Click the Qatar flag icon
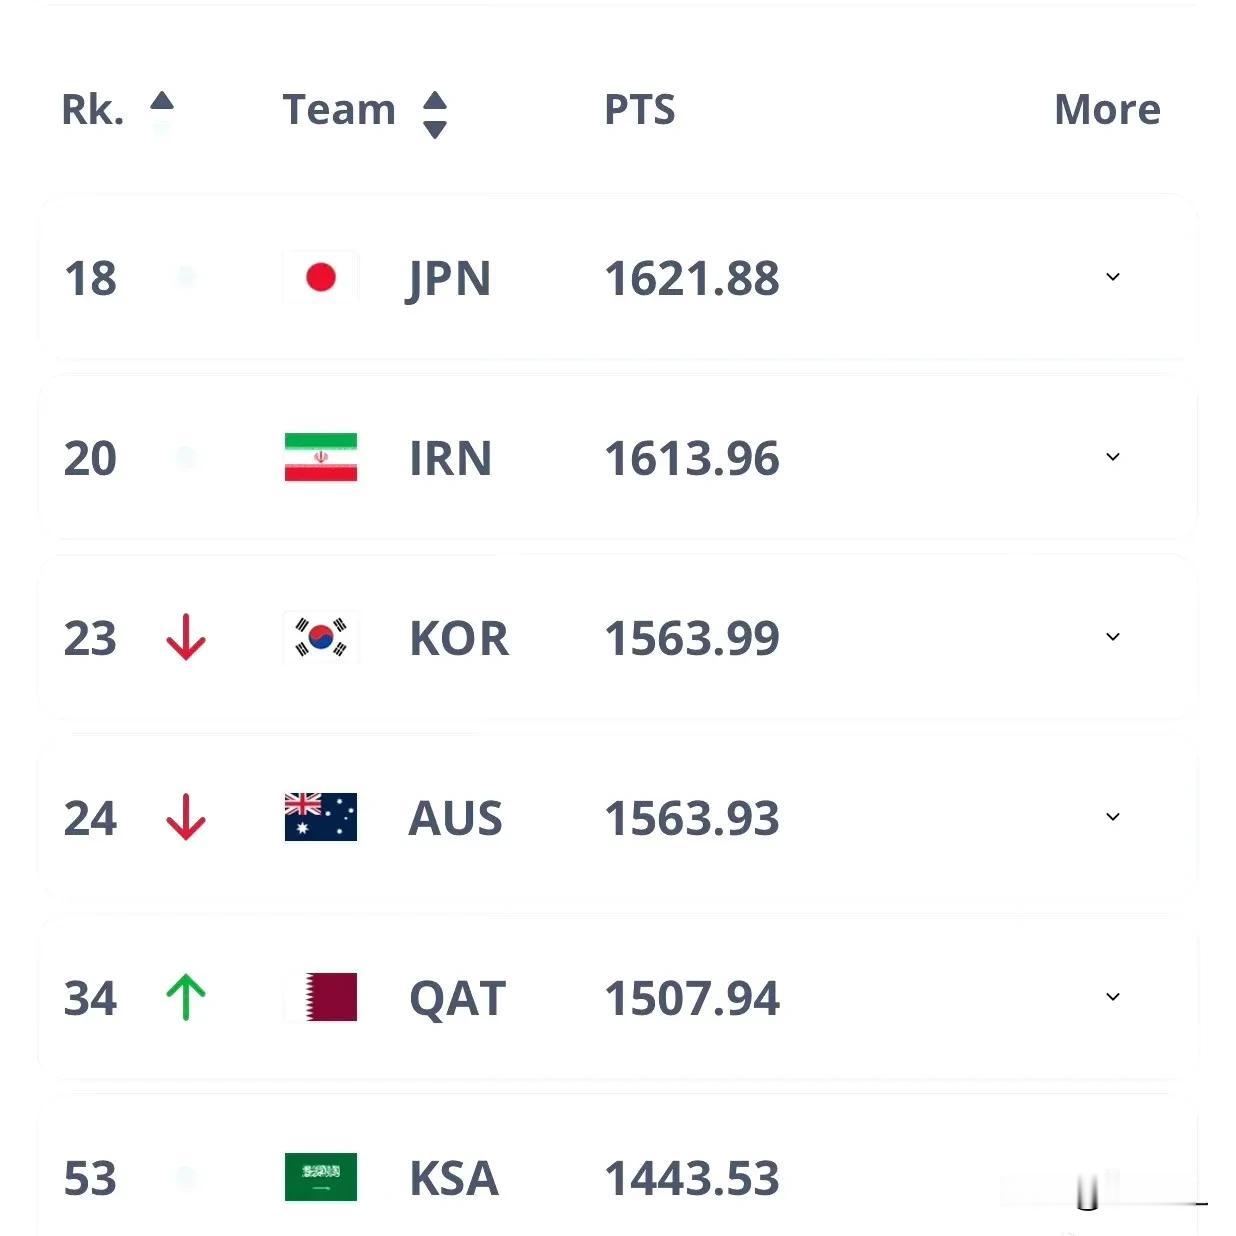Screen dimensions: 1236x1236 (320, 997)
